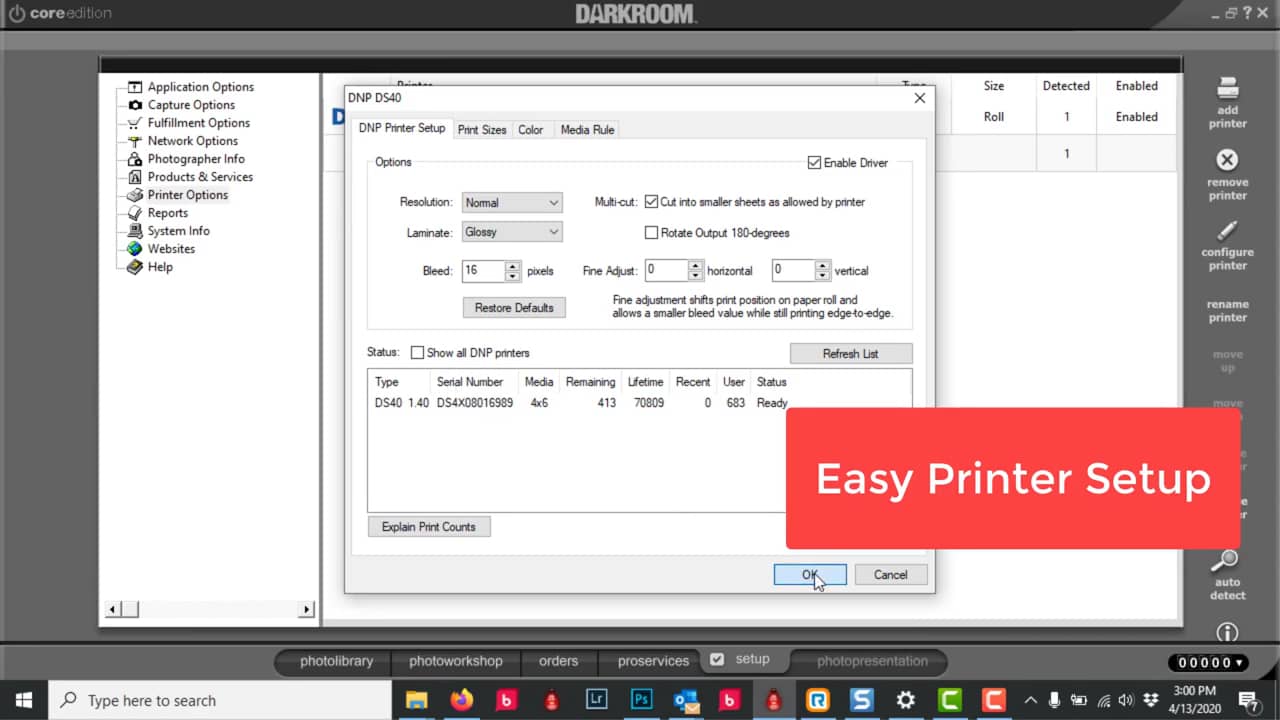Image resolution: width=1280 pixels, height=720 pixels.
Task: Open Photoshop from the taskbar
Action: (x=641, y=700)
